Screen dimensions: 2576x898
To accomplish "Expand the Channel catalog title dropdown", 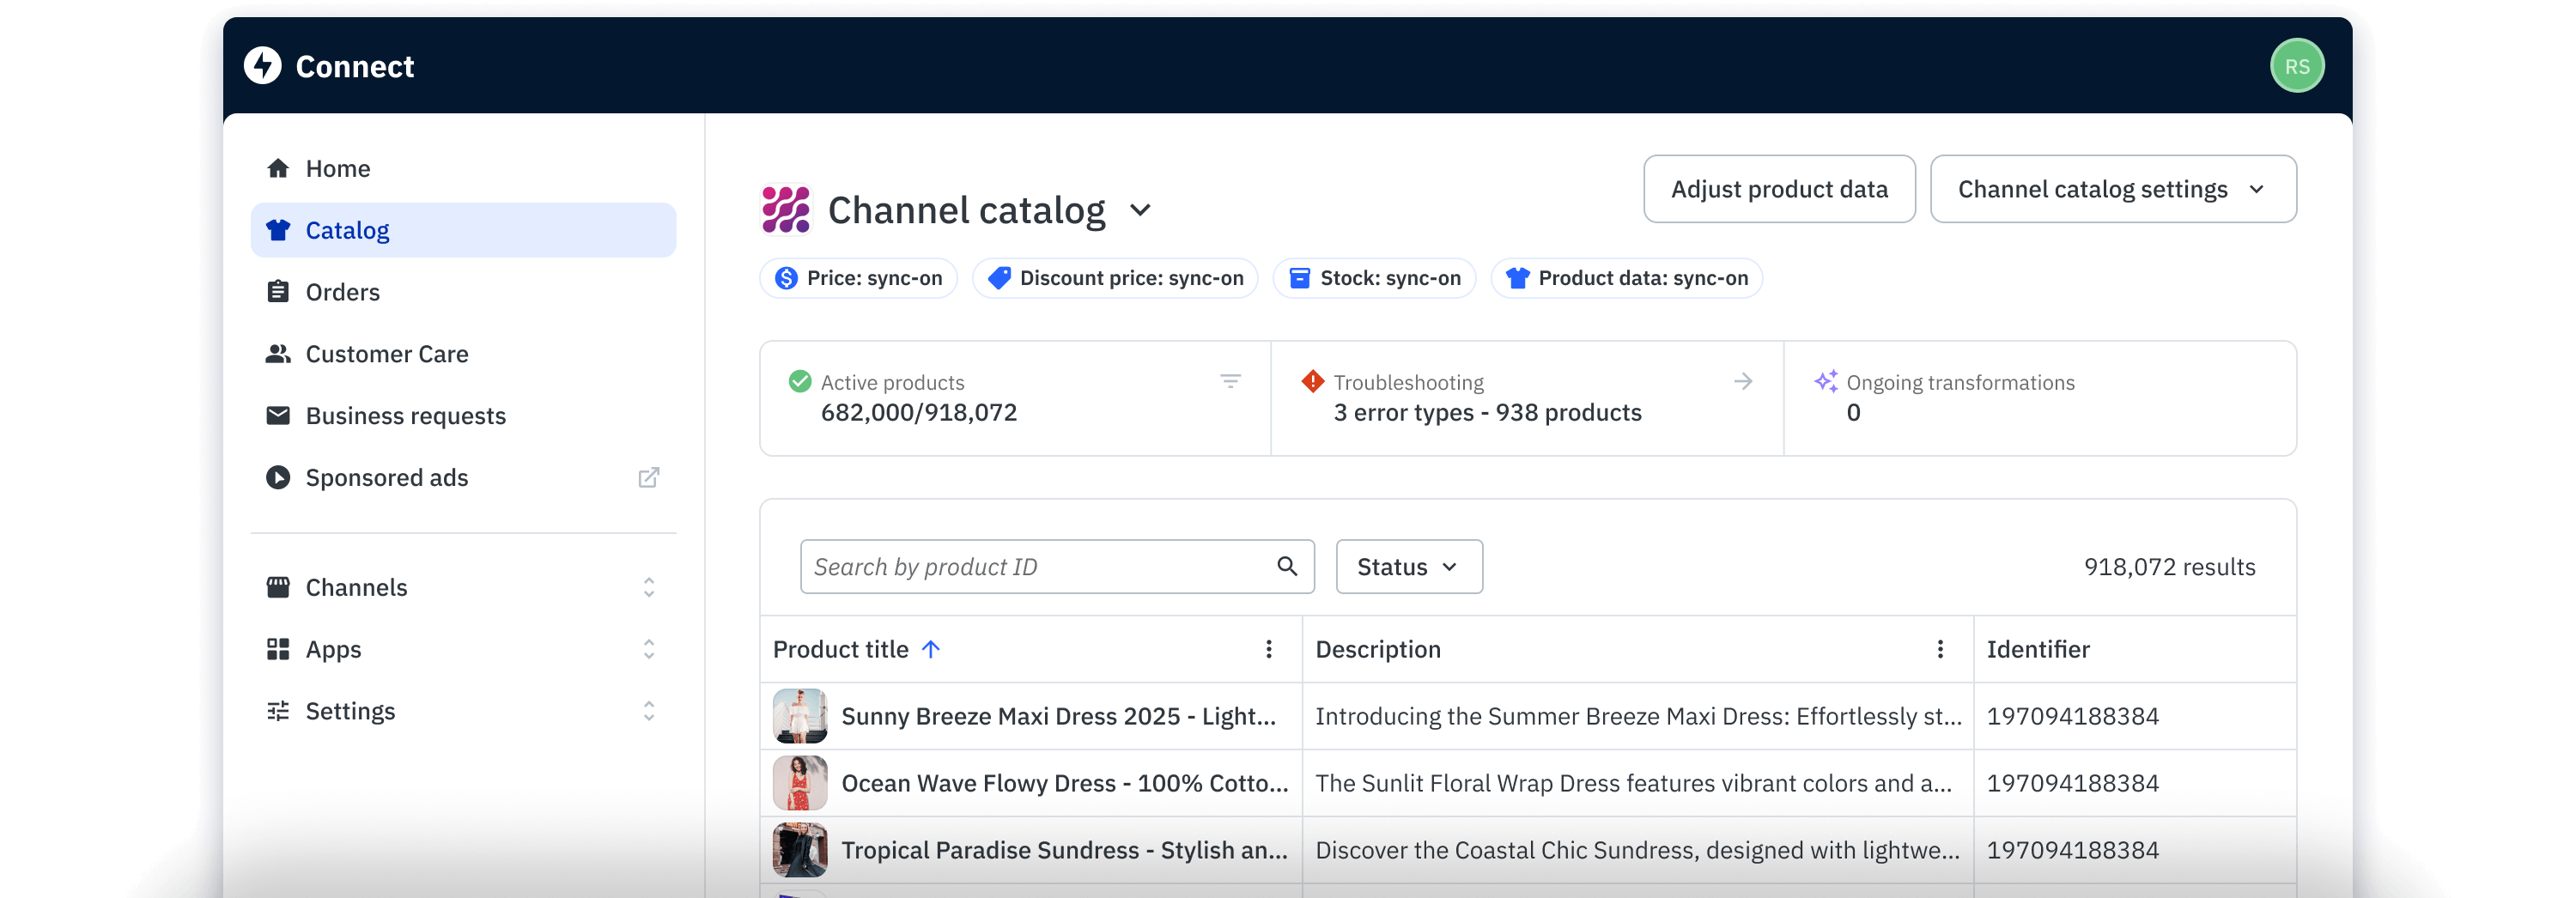I will coord(1140,211).
